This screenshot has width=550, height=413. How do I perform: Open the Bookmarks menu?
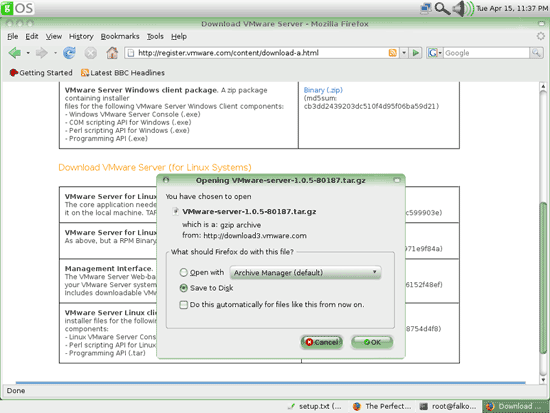[120, 36]
